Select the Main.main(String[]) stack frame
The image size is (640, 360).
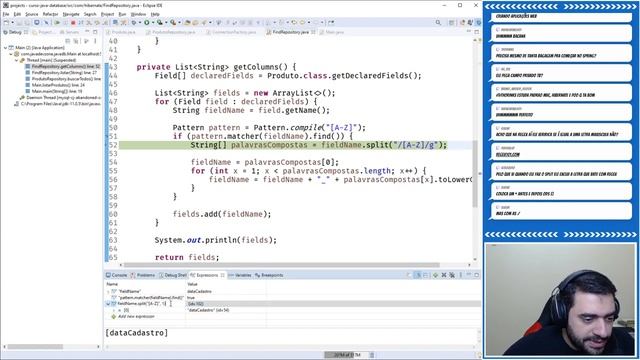(x=54, y=91)
